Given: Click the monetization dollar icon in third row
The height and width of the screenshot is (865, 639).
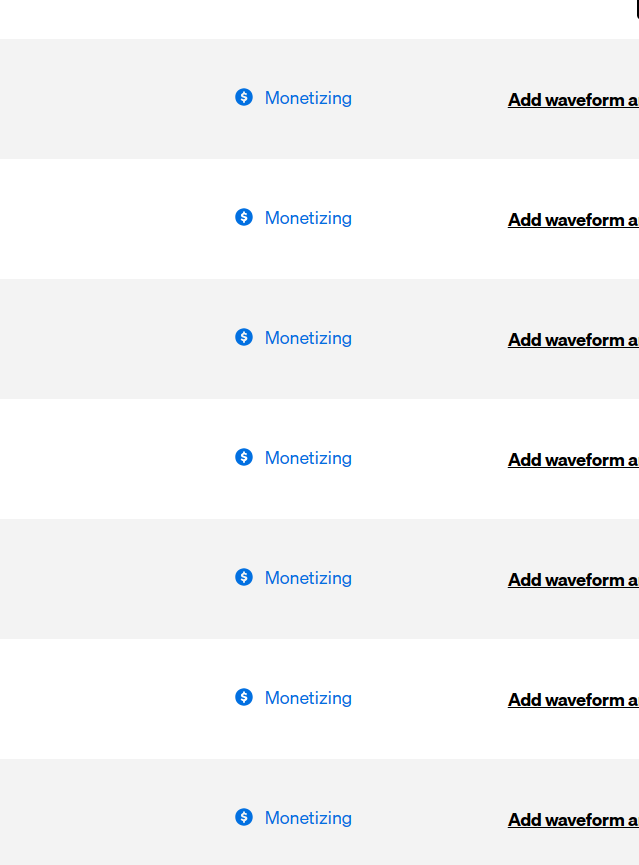Looking at the screenshot, I should 244,337.
